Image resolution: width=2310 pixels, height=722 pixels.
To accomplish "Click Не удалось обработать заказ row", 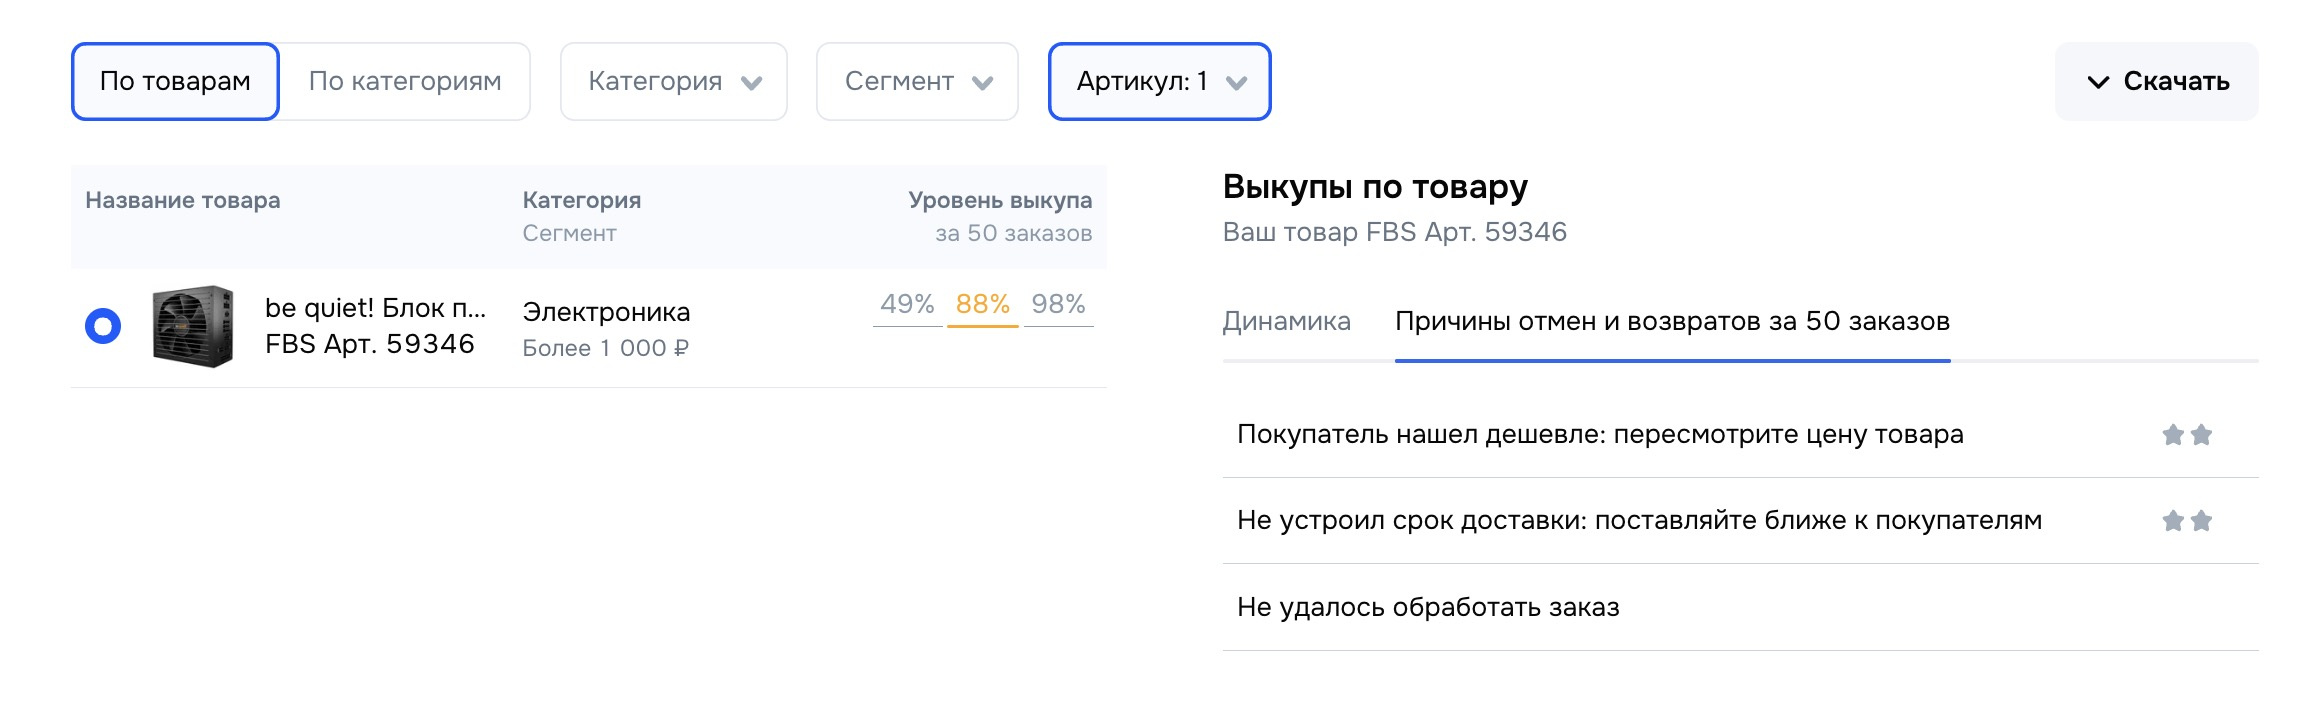I will tap(1740, 607).
